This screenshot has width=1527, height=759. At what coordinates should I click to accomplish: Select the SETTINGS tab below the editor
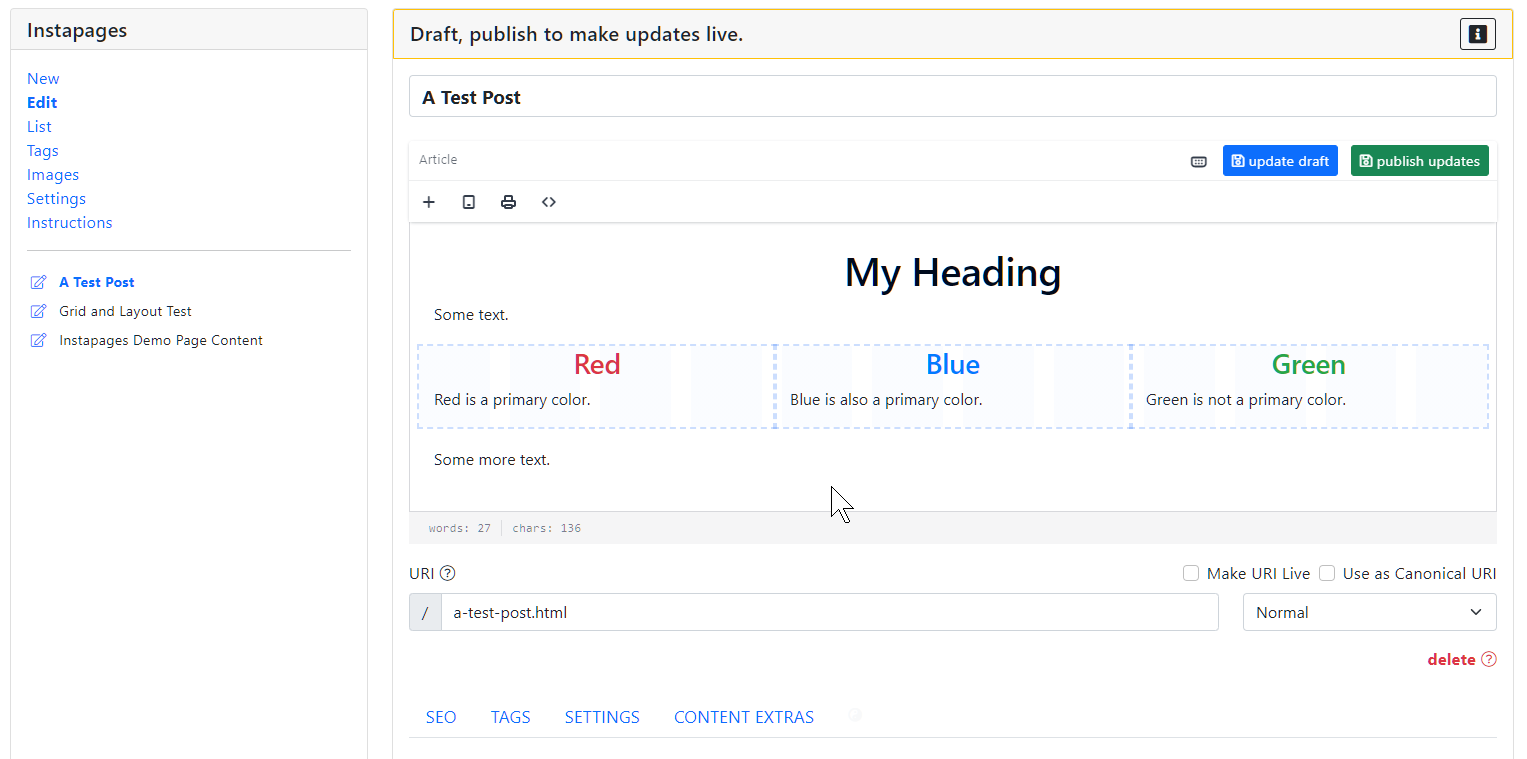click(x=602, y=717)
